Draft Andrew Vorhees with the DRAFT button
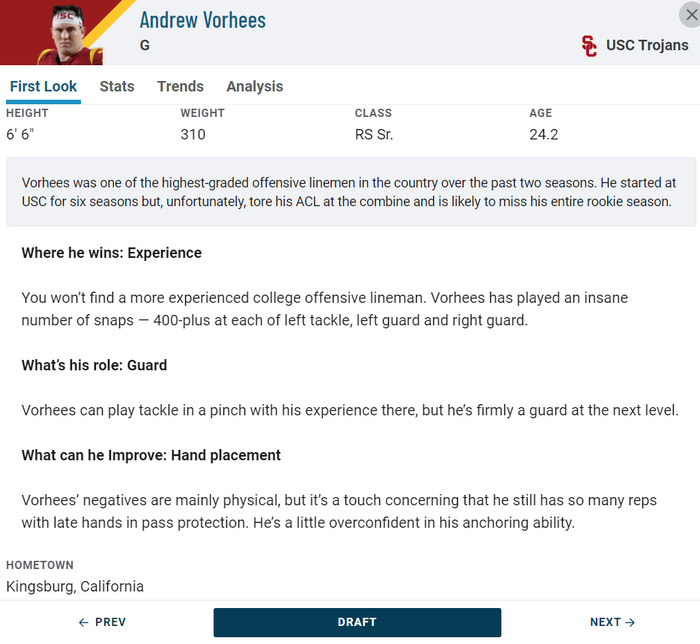 pos(357,622)
